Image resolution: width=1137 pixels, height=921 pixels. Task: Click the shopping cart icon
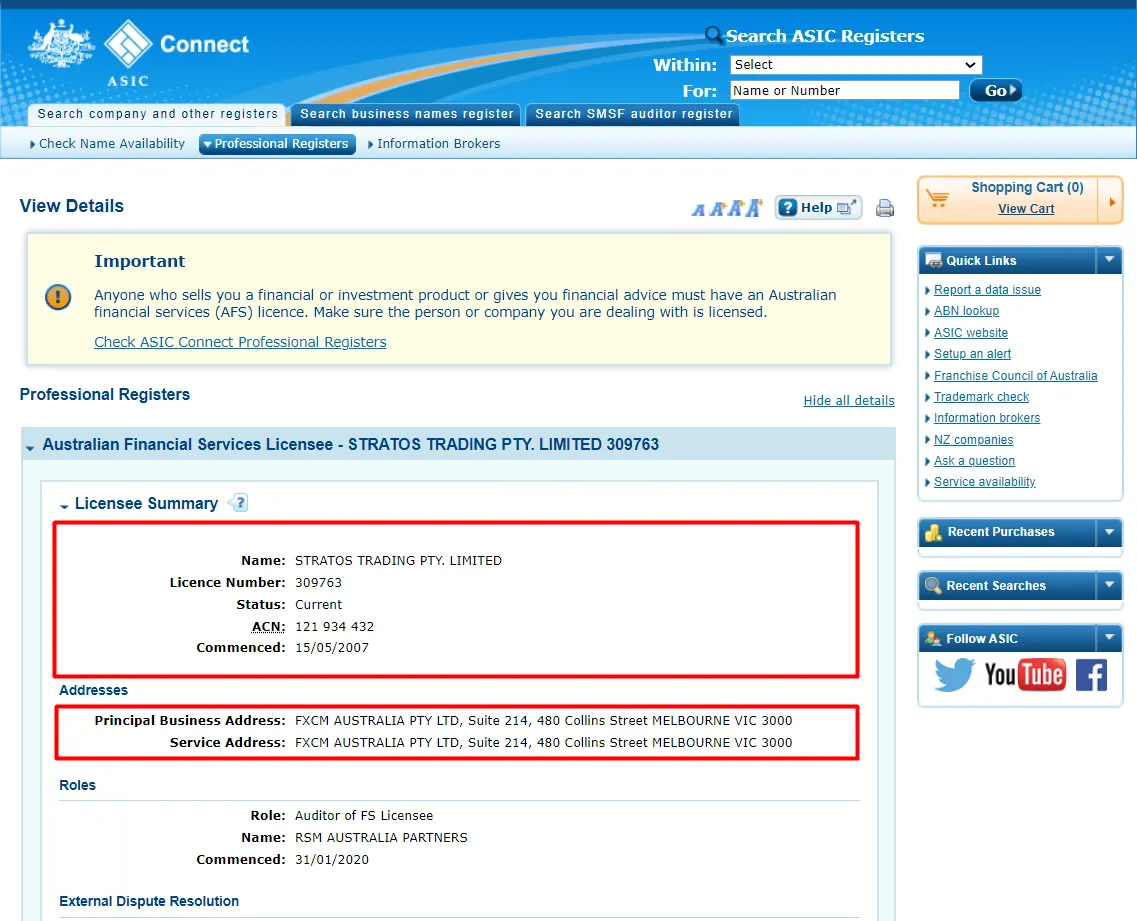[937, 198]
